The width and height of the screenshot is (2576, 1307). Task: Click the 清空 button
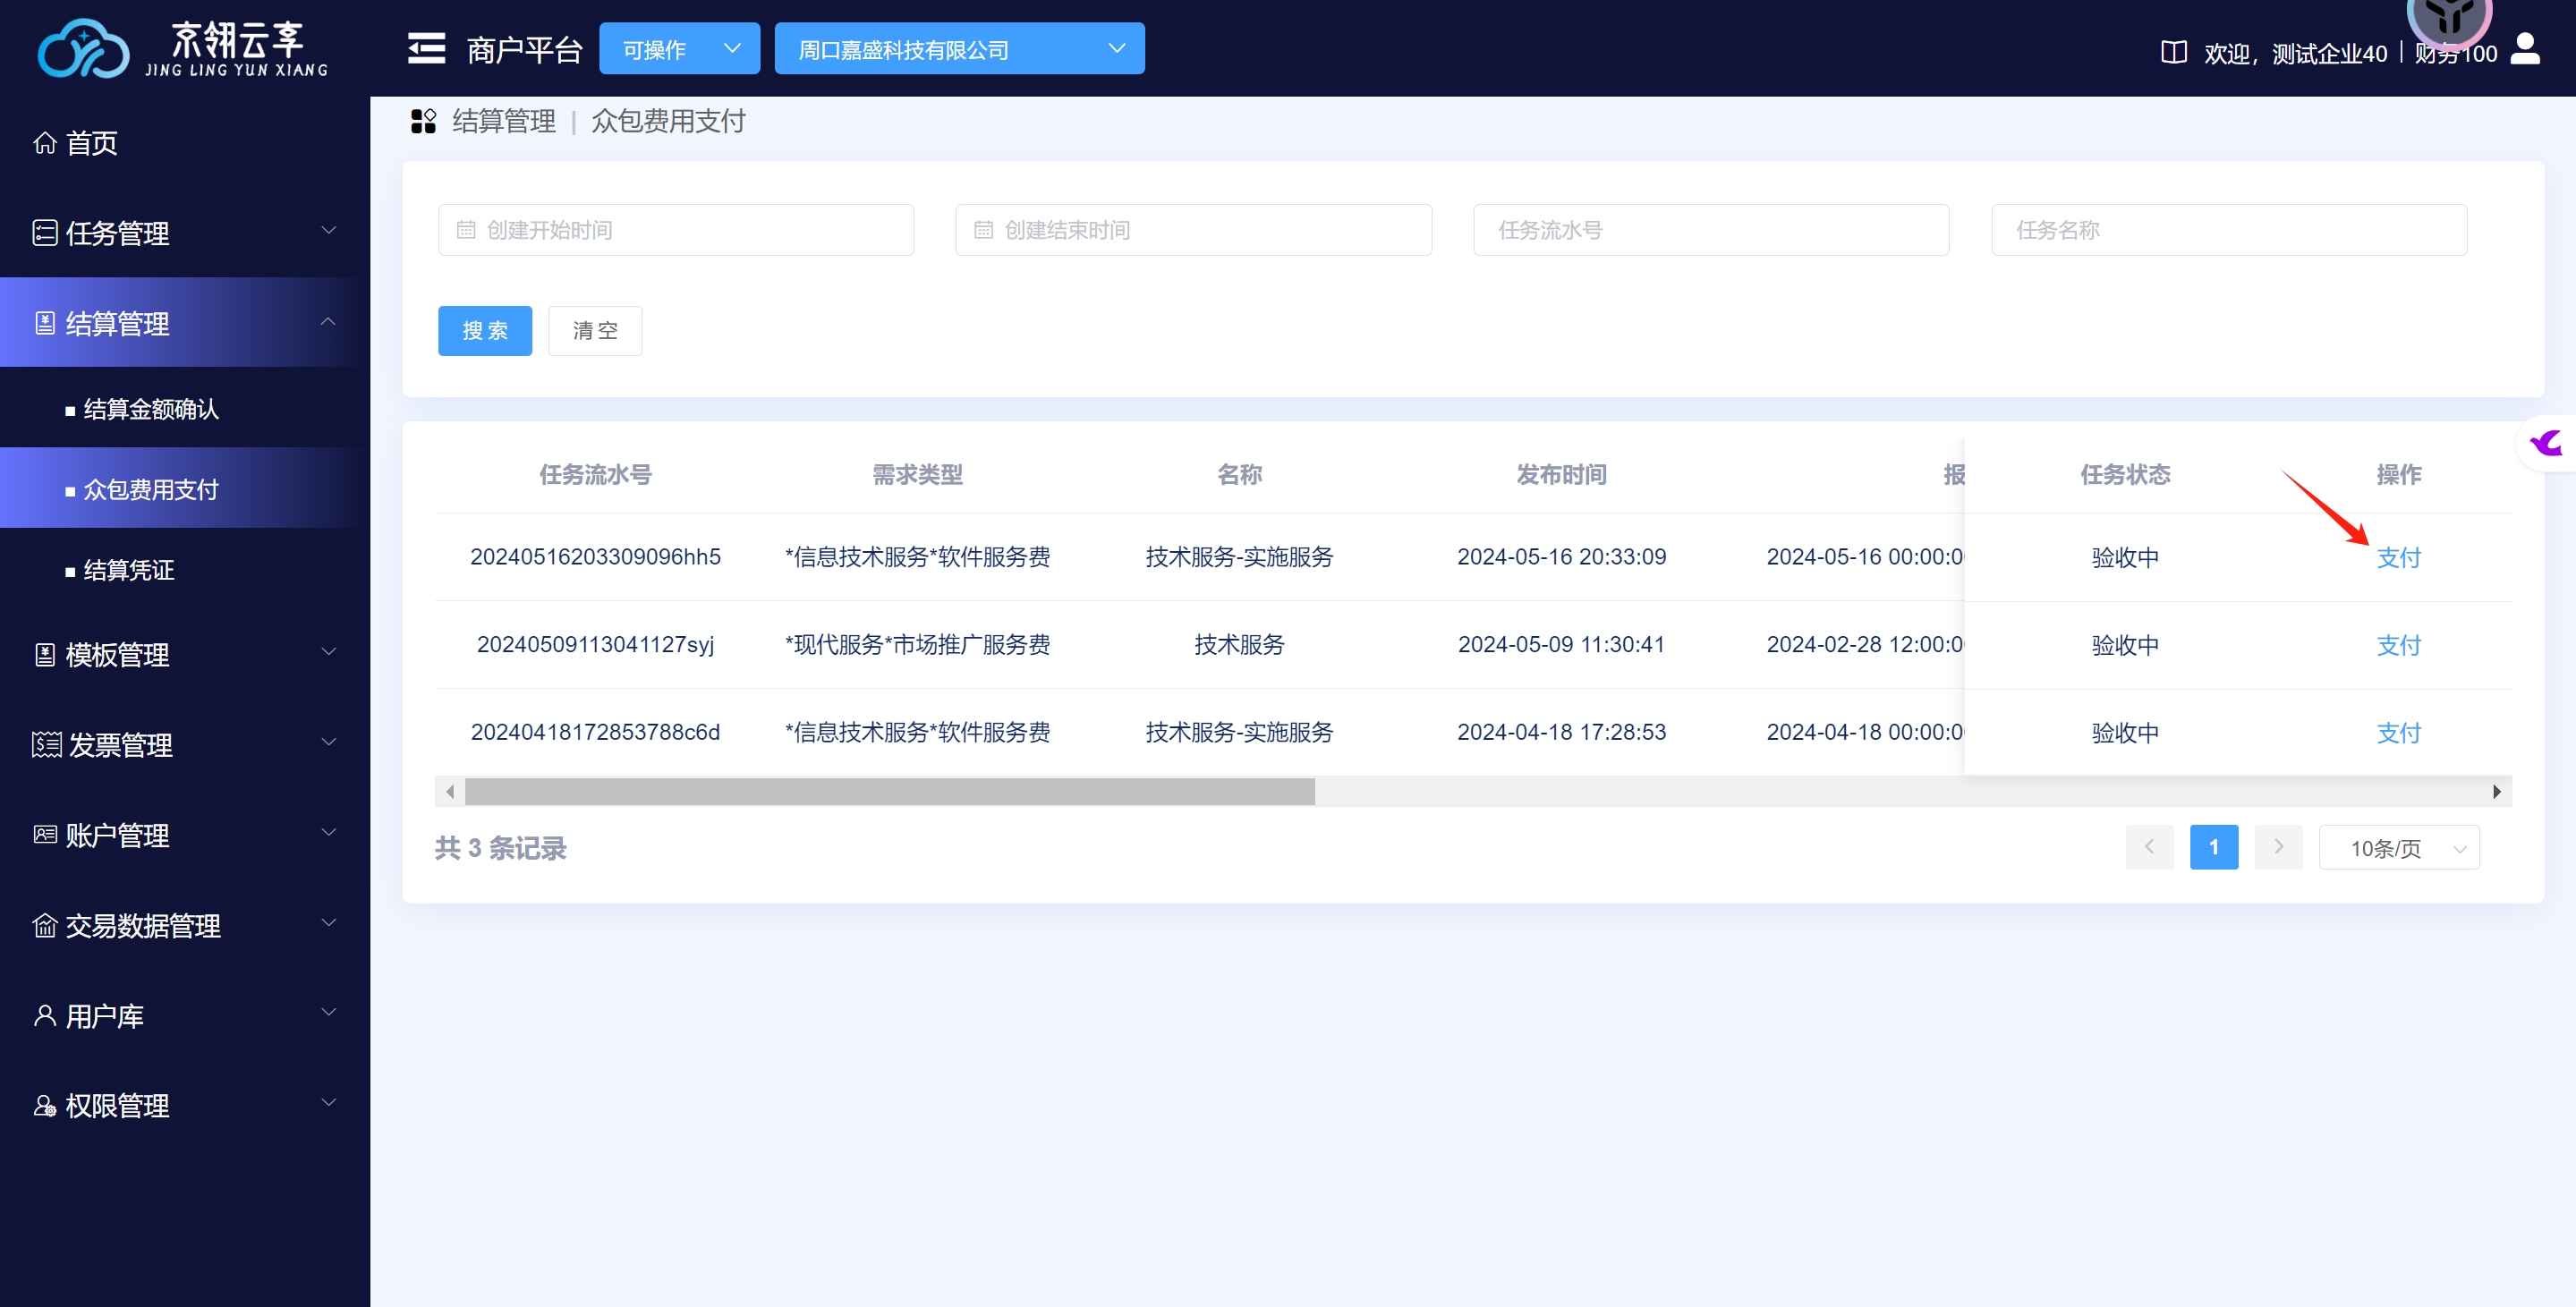click(x=595, y=331)
